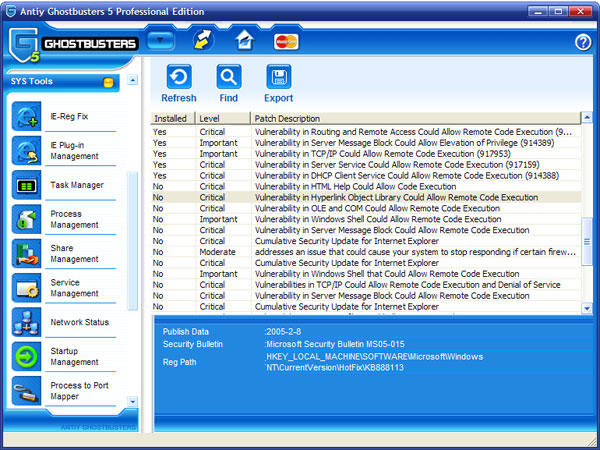Open Network Status icon
Screen dimensions: 600x450
click(x=26, y=322)
